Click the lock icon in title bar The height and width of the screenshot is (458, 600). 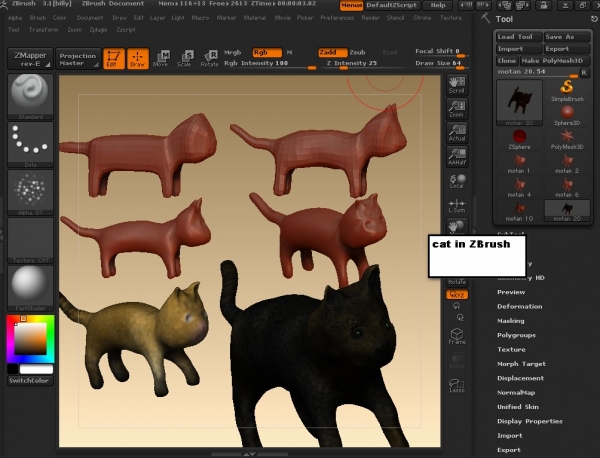click(543, 5)
